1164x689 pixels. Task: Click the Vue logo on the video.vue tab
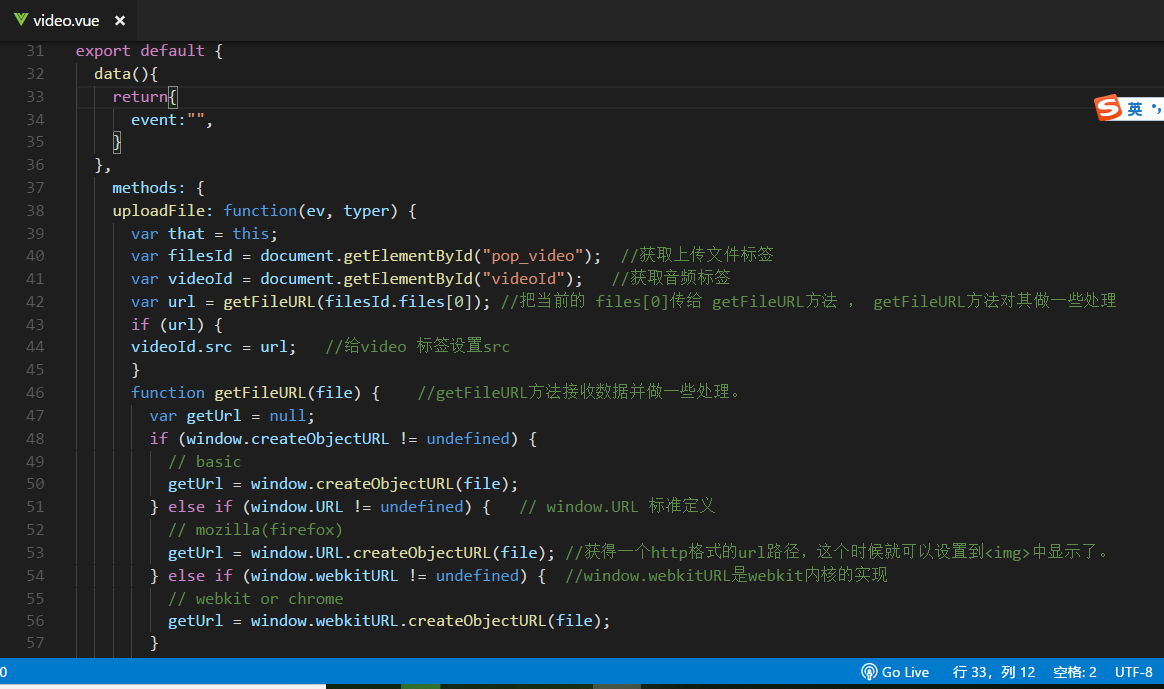click(21, 20)
